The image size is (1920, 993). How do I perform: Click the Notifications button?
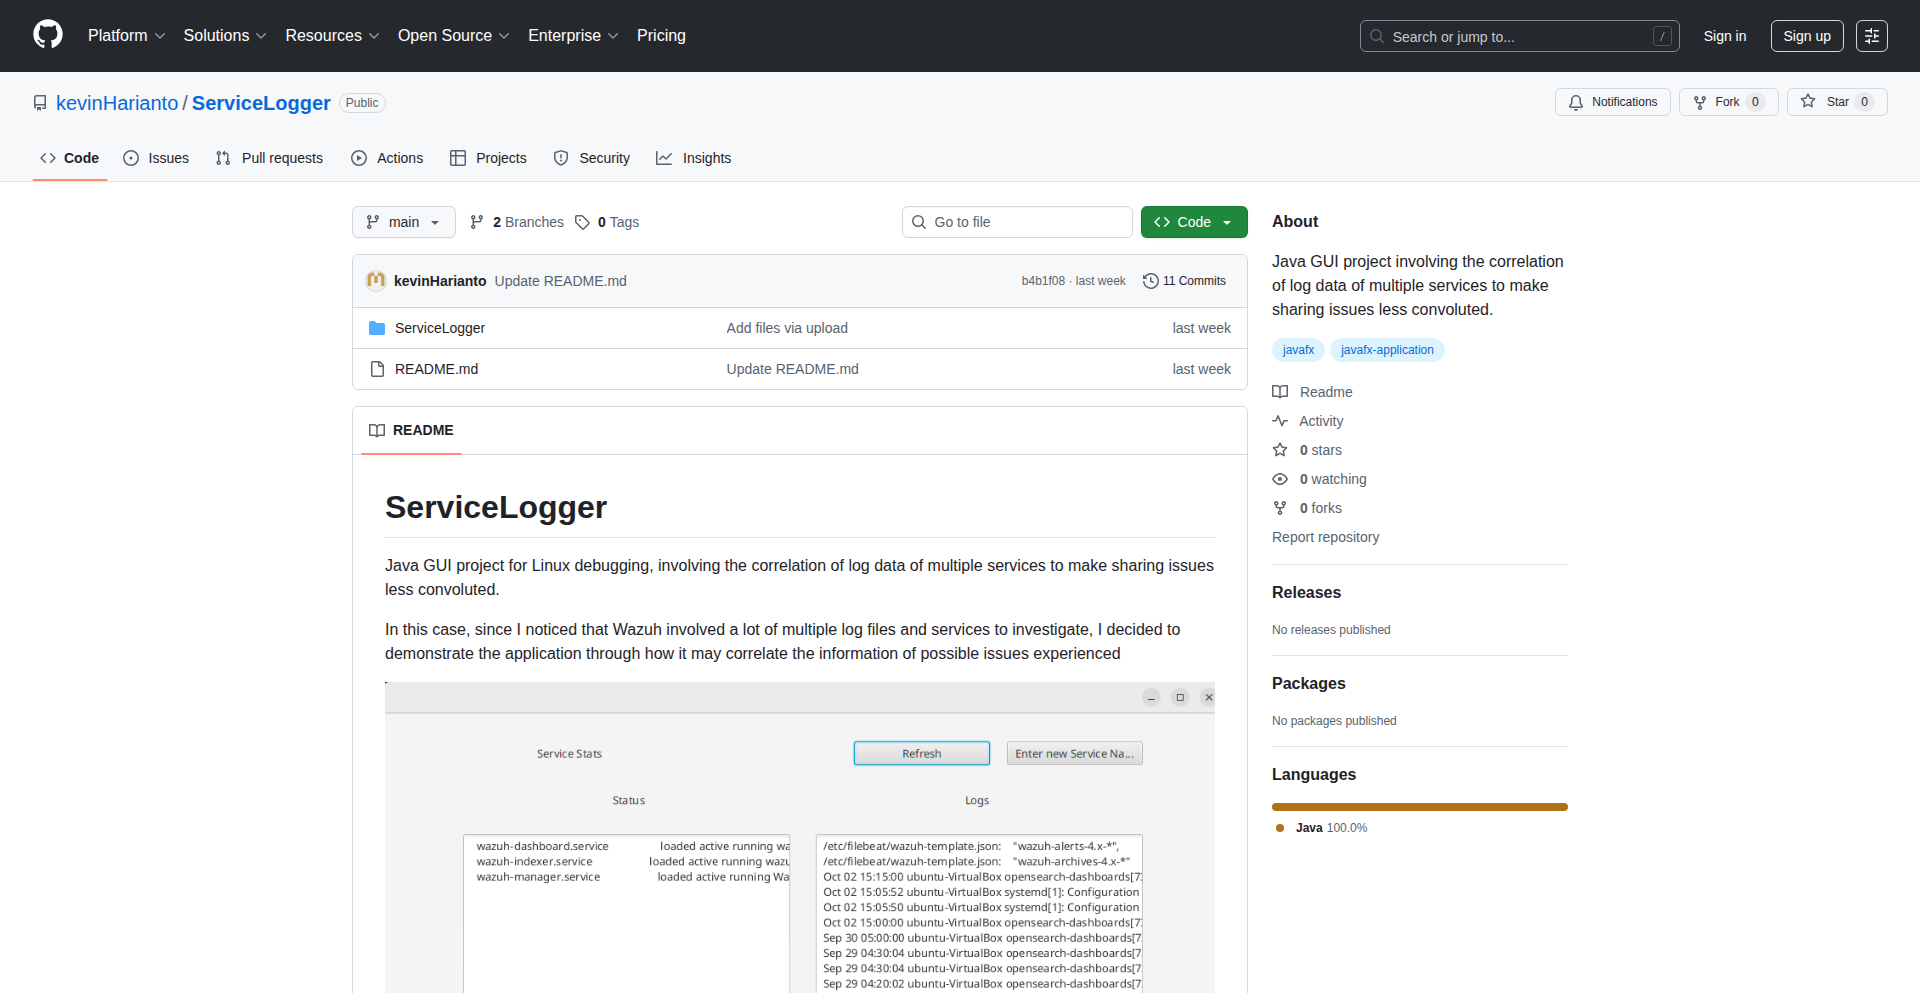click(1613, 102)
